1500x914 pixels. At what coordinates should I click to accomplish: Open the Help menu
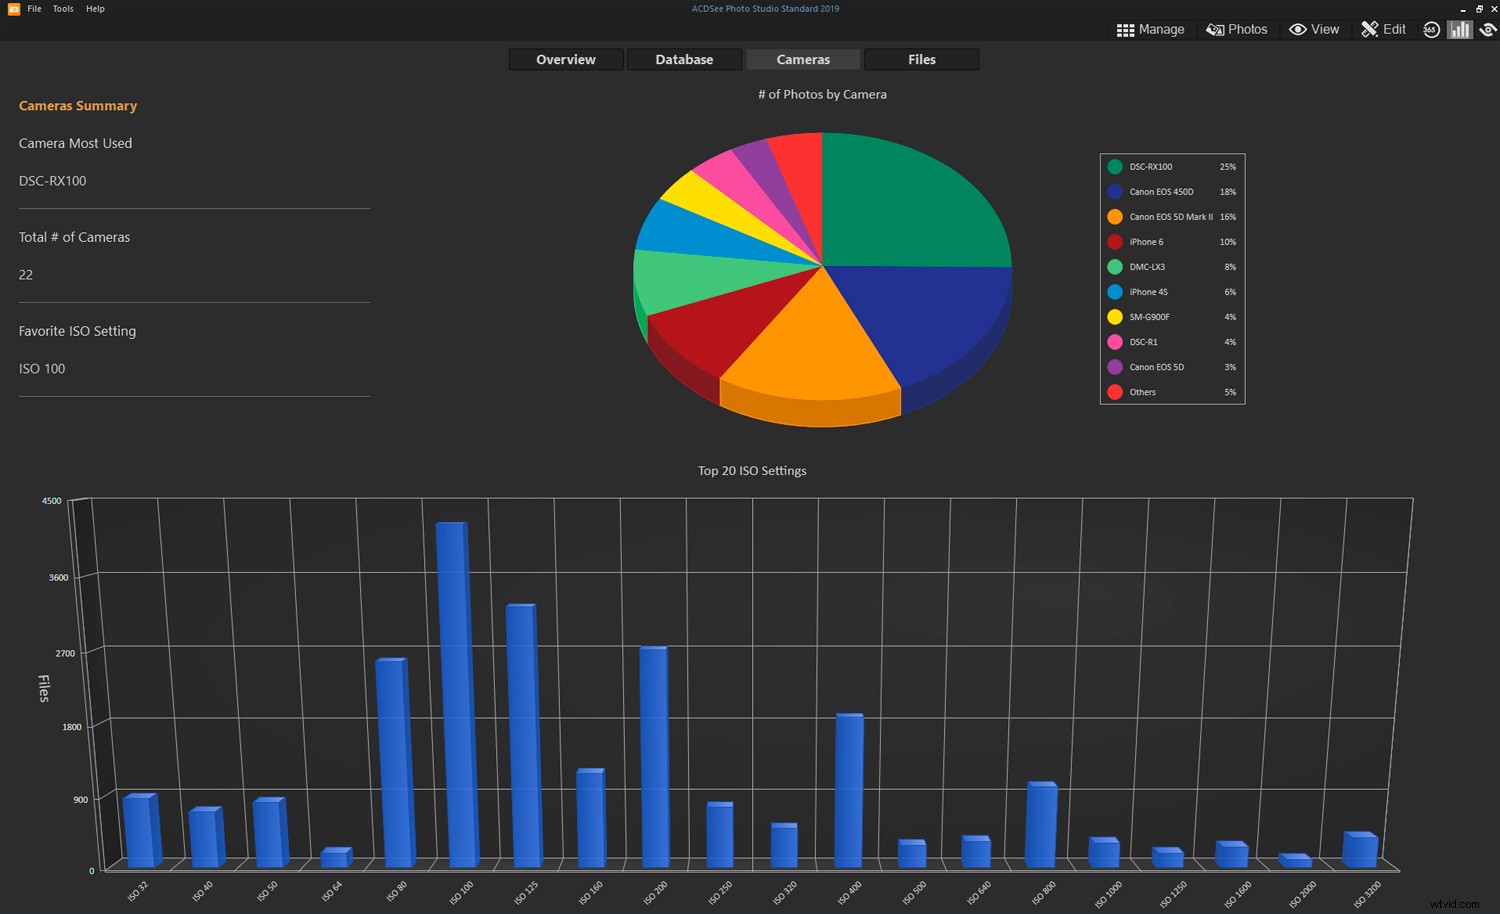coord(95,9)
